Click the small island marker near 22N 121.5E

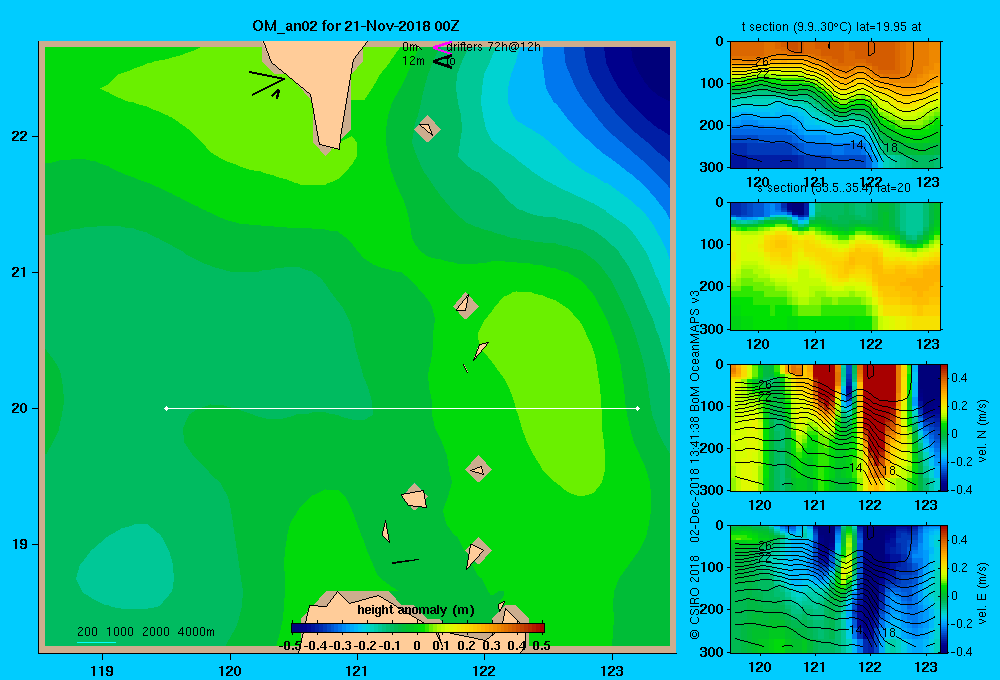(427, 129)
